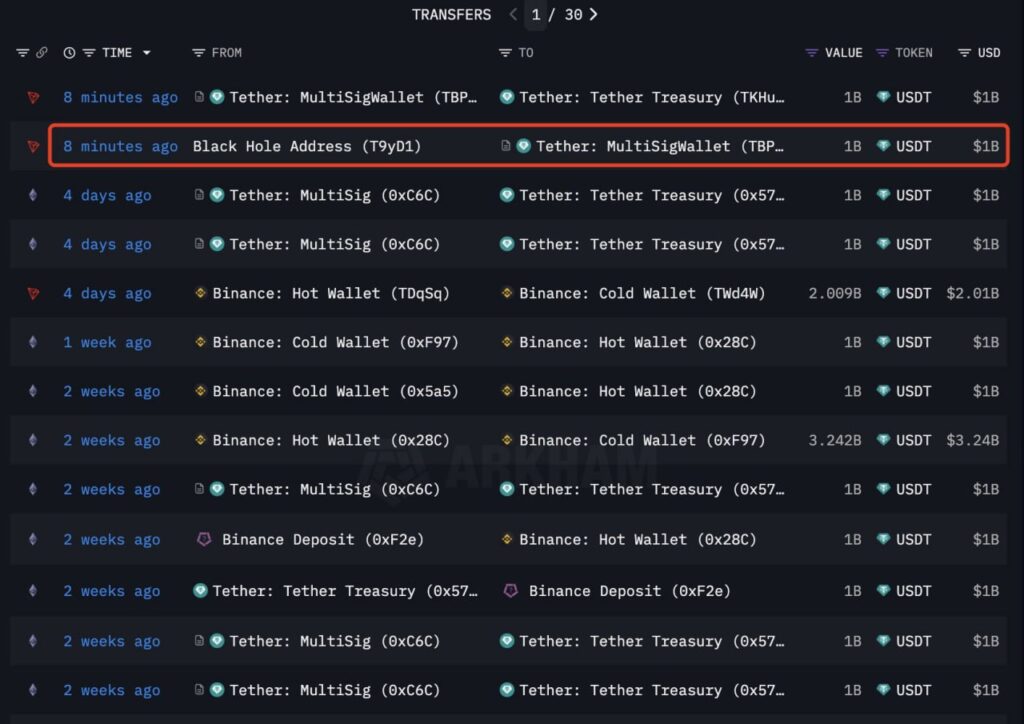This screenshot has width=1024, height=724.
Task: Open the link icon in the table header
Action: tap(40, 52)
